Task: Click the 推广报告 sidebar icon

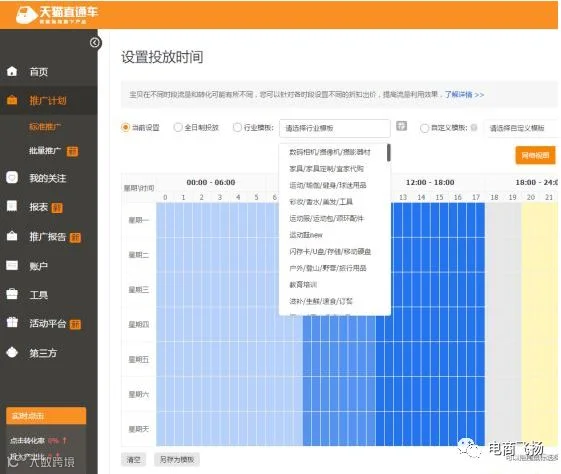Action: point(12,236)
